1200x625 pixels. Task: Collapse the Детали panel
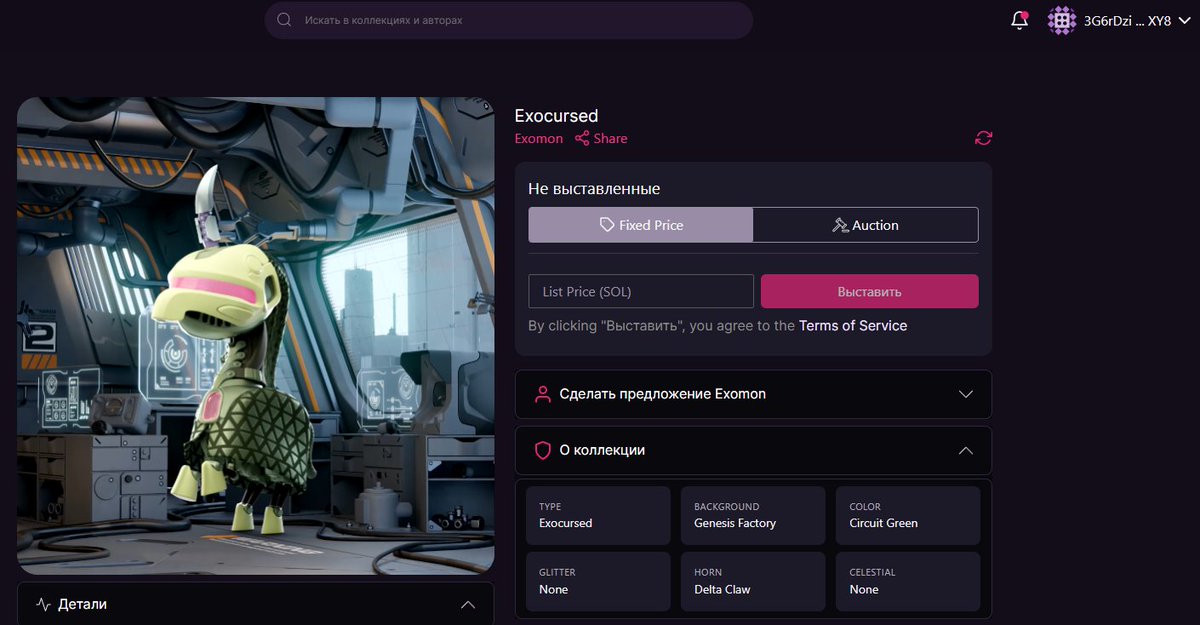click(256, 605)
